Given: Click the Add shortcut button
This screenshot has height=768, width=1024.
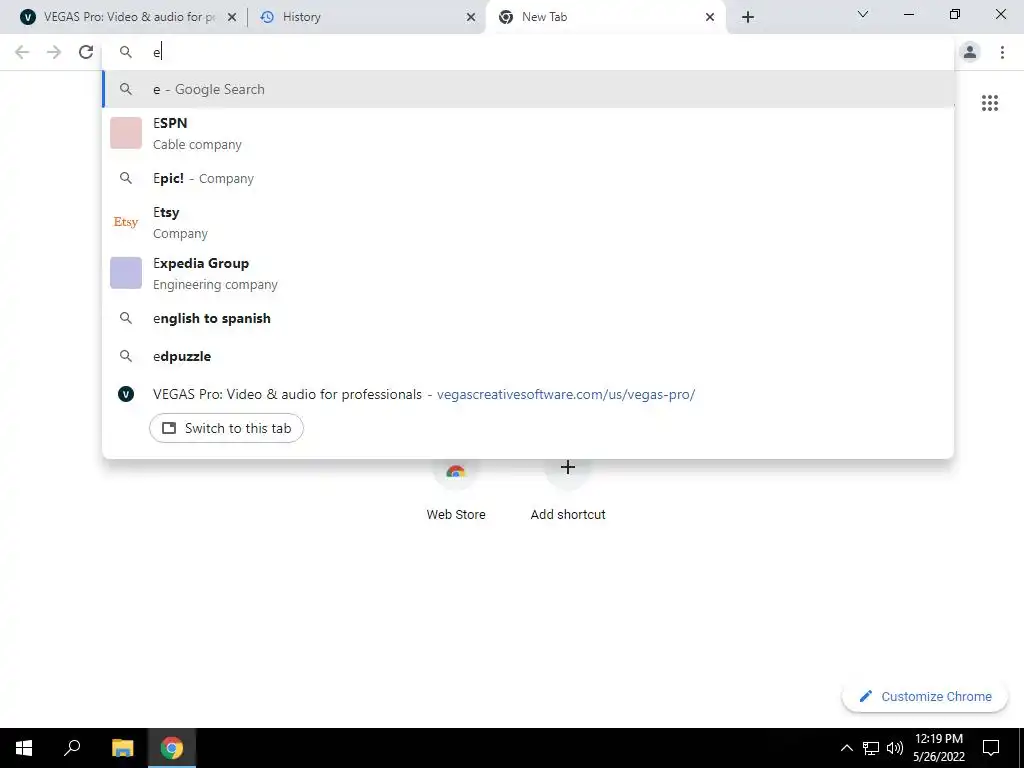Looking at the screenshot, I should pos(568,491).
